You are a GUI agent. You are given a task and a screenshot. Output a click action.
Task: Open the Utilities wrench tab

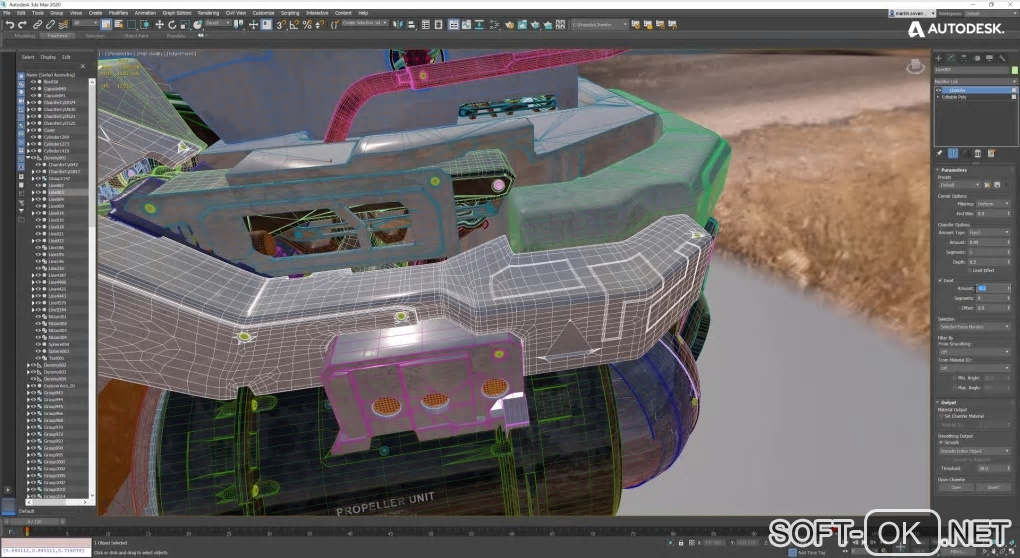(1002, 58)
